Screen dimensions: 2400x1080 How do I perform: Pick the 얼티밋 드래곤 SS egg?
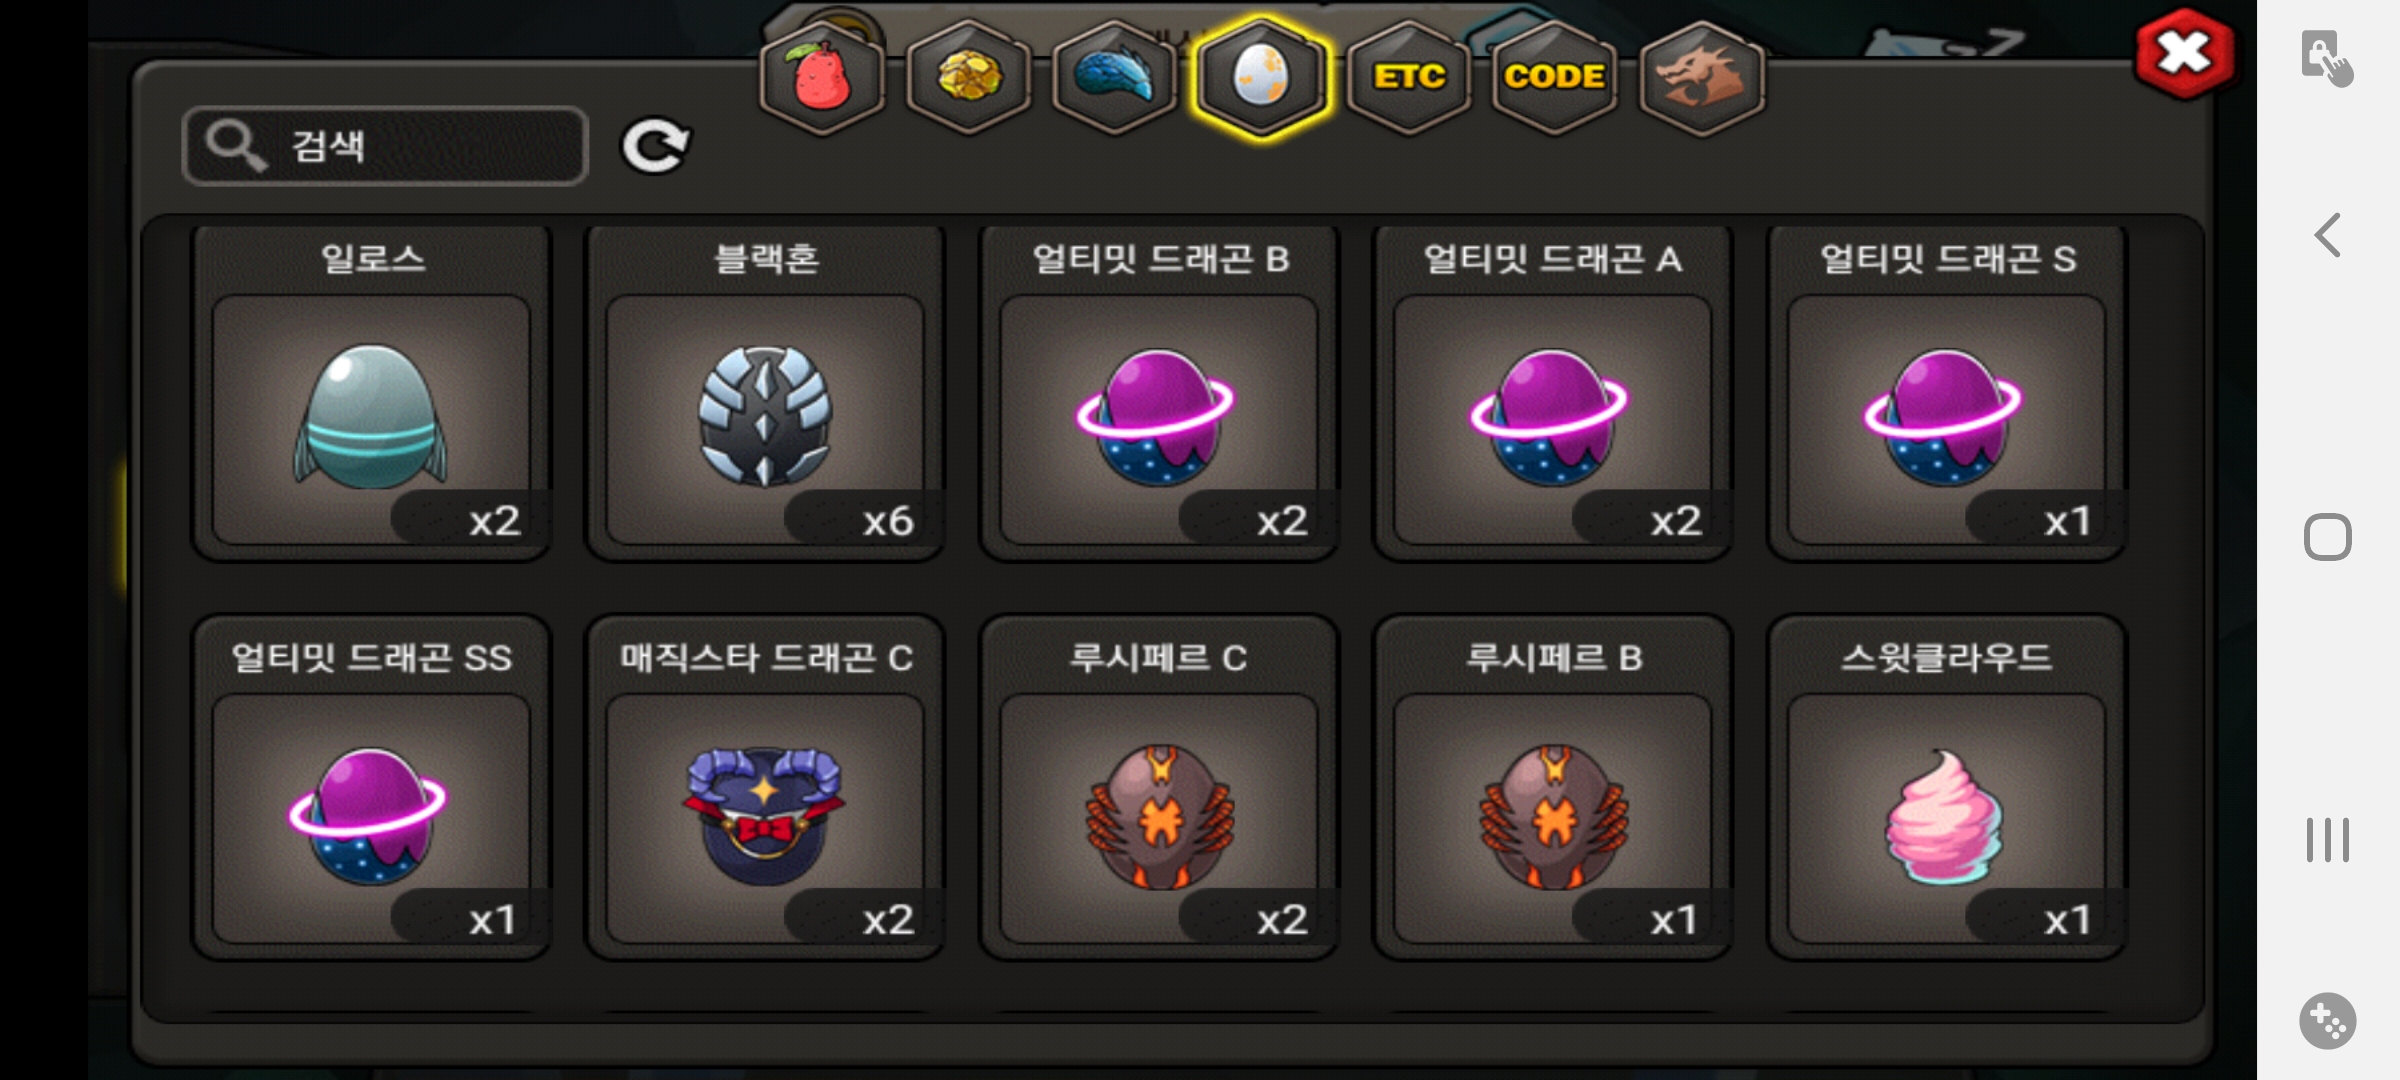click(x=371, y=788)
